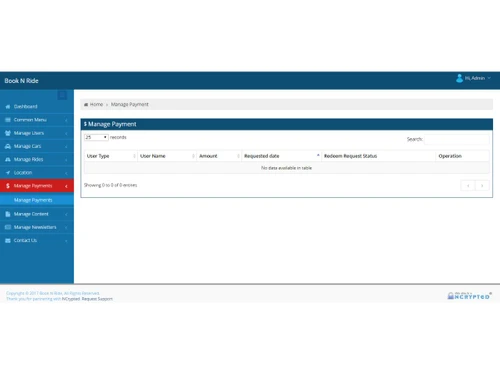Expand the Manage Cars chevron
The image size is (500, 375).
(66, 147)
